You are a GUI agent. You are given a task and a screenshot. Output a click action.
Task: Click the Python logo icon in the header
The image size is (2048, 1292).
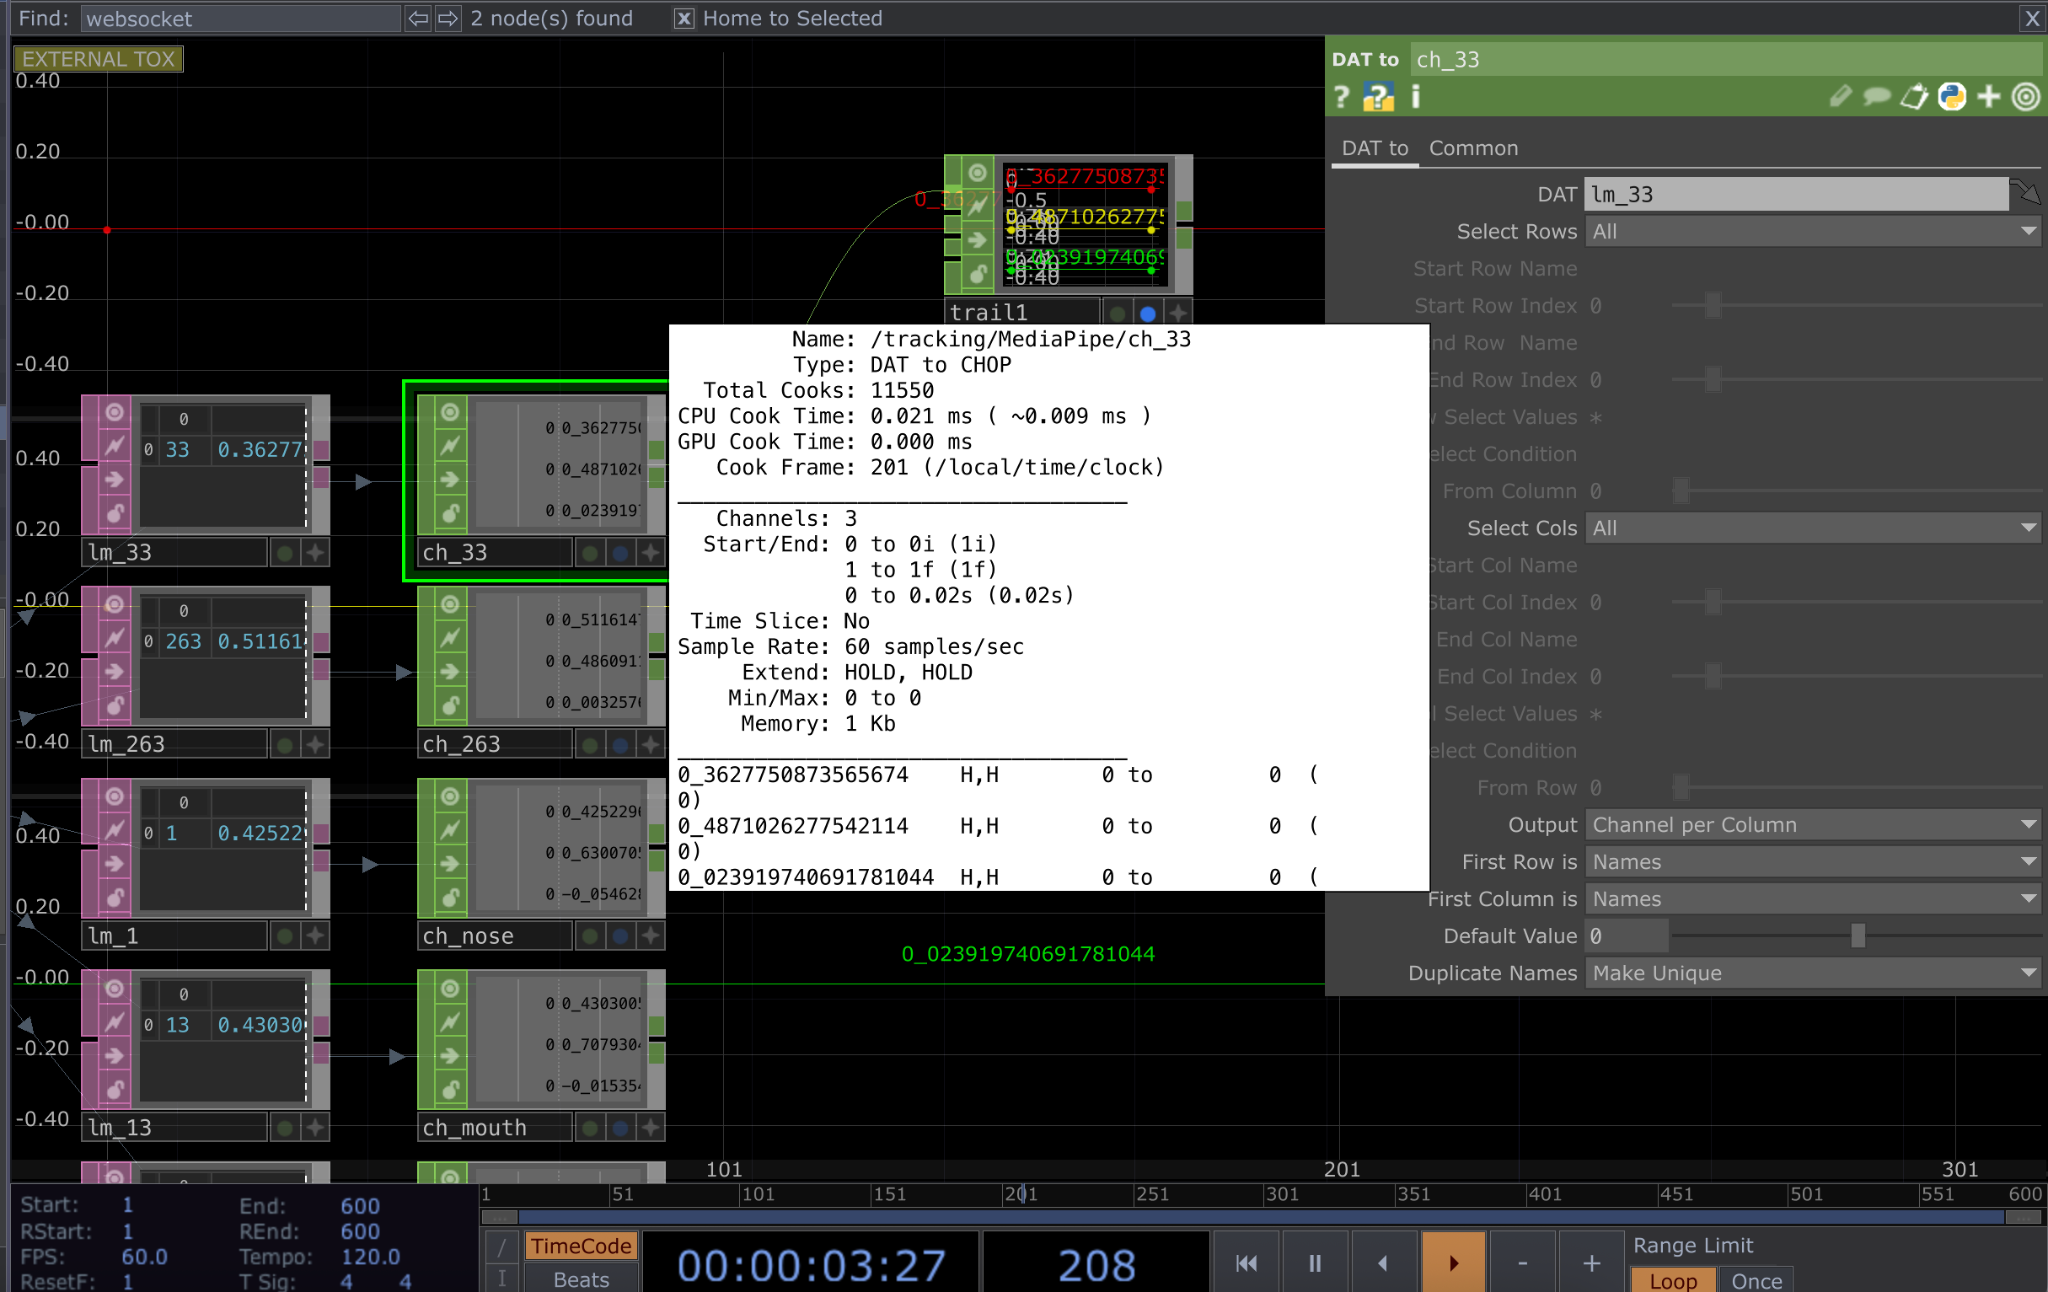(1951, 97)
